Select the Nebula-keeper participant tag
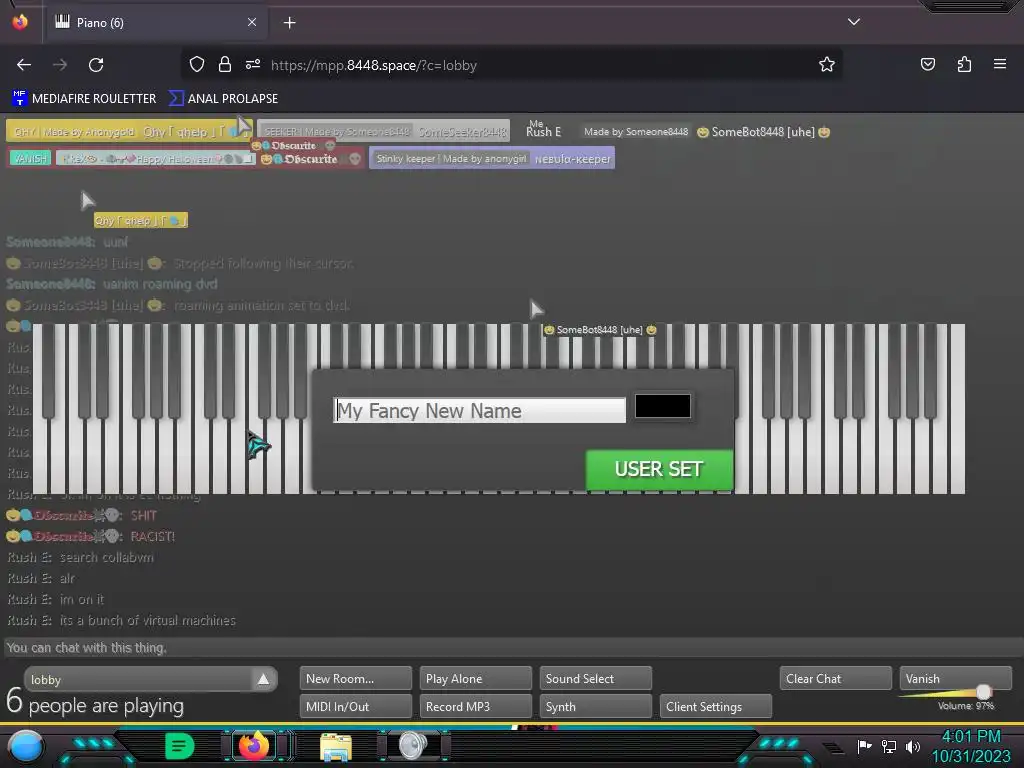Screen dimensions: 1024x768 [x=492, y=159]
